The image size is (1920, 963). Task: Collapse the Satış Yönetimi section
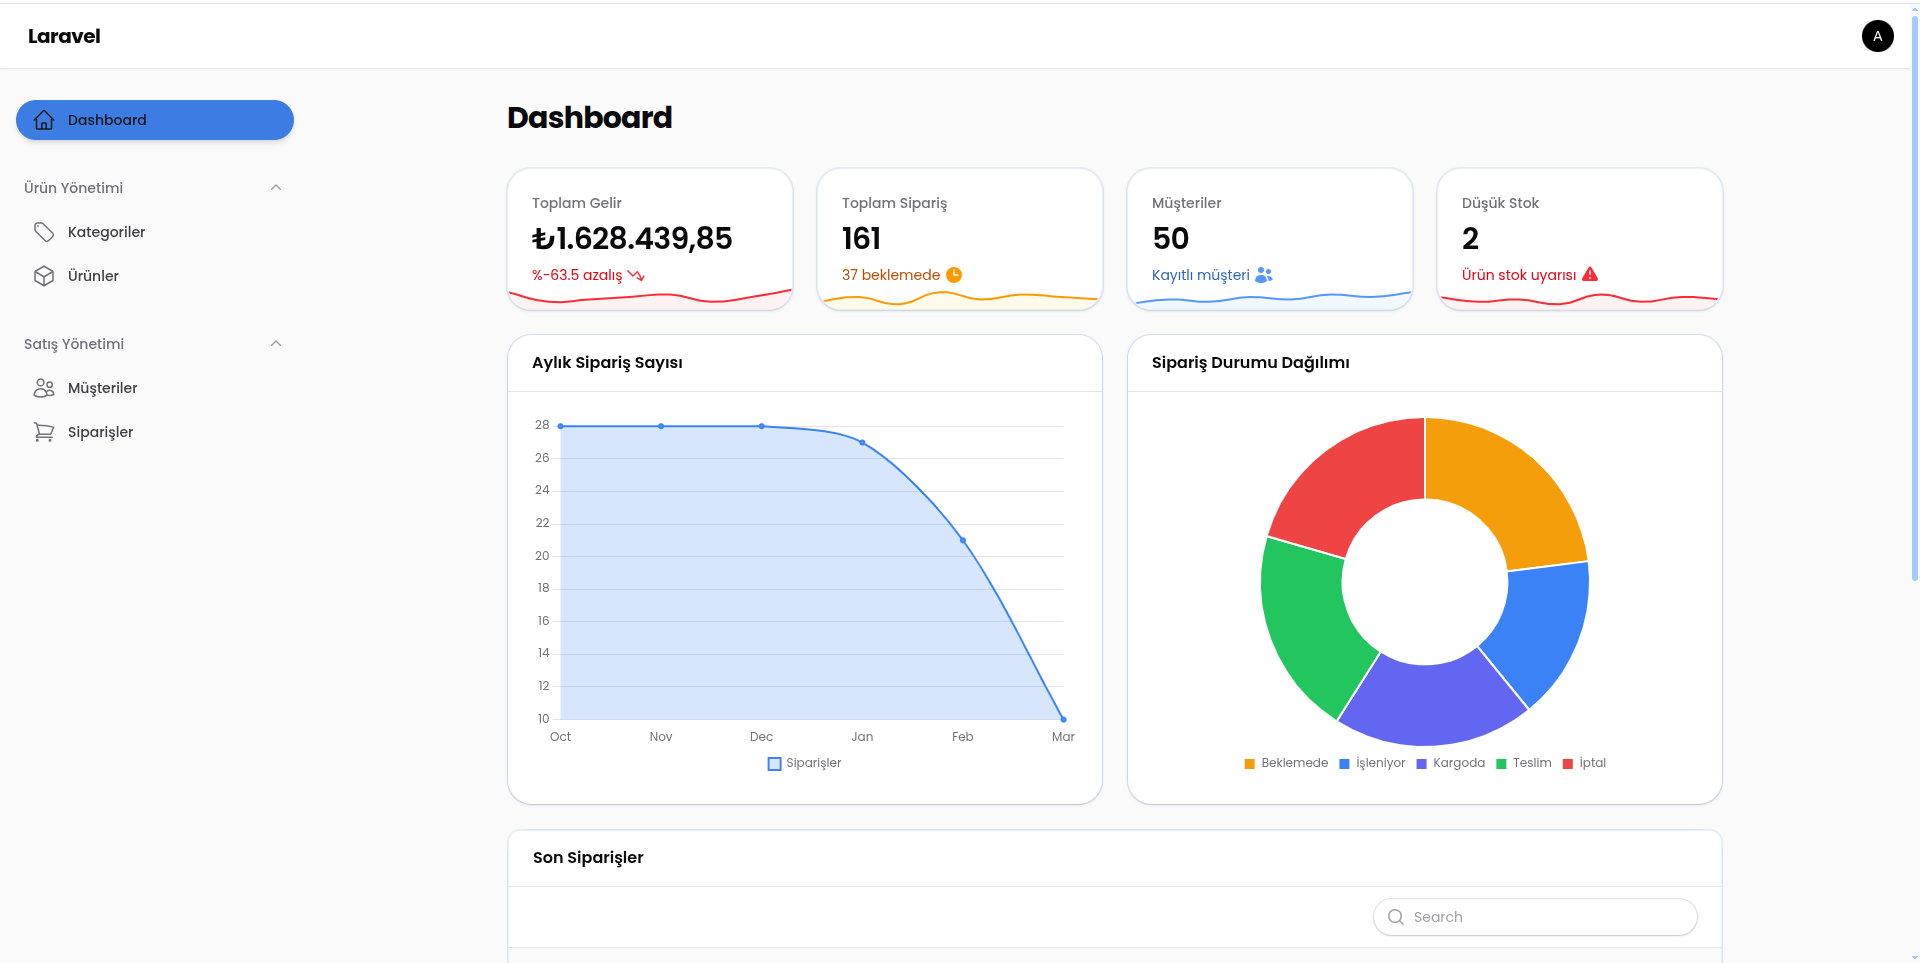pyautogui.click(x=276, y=344)
